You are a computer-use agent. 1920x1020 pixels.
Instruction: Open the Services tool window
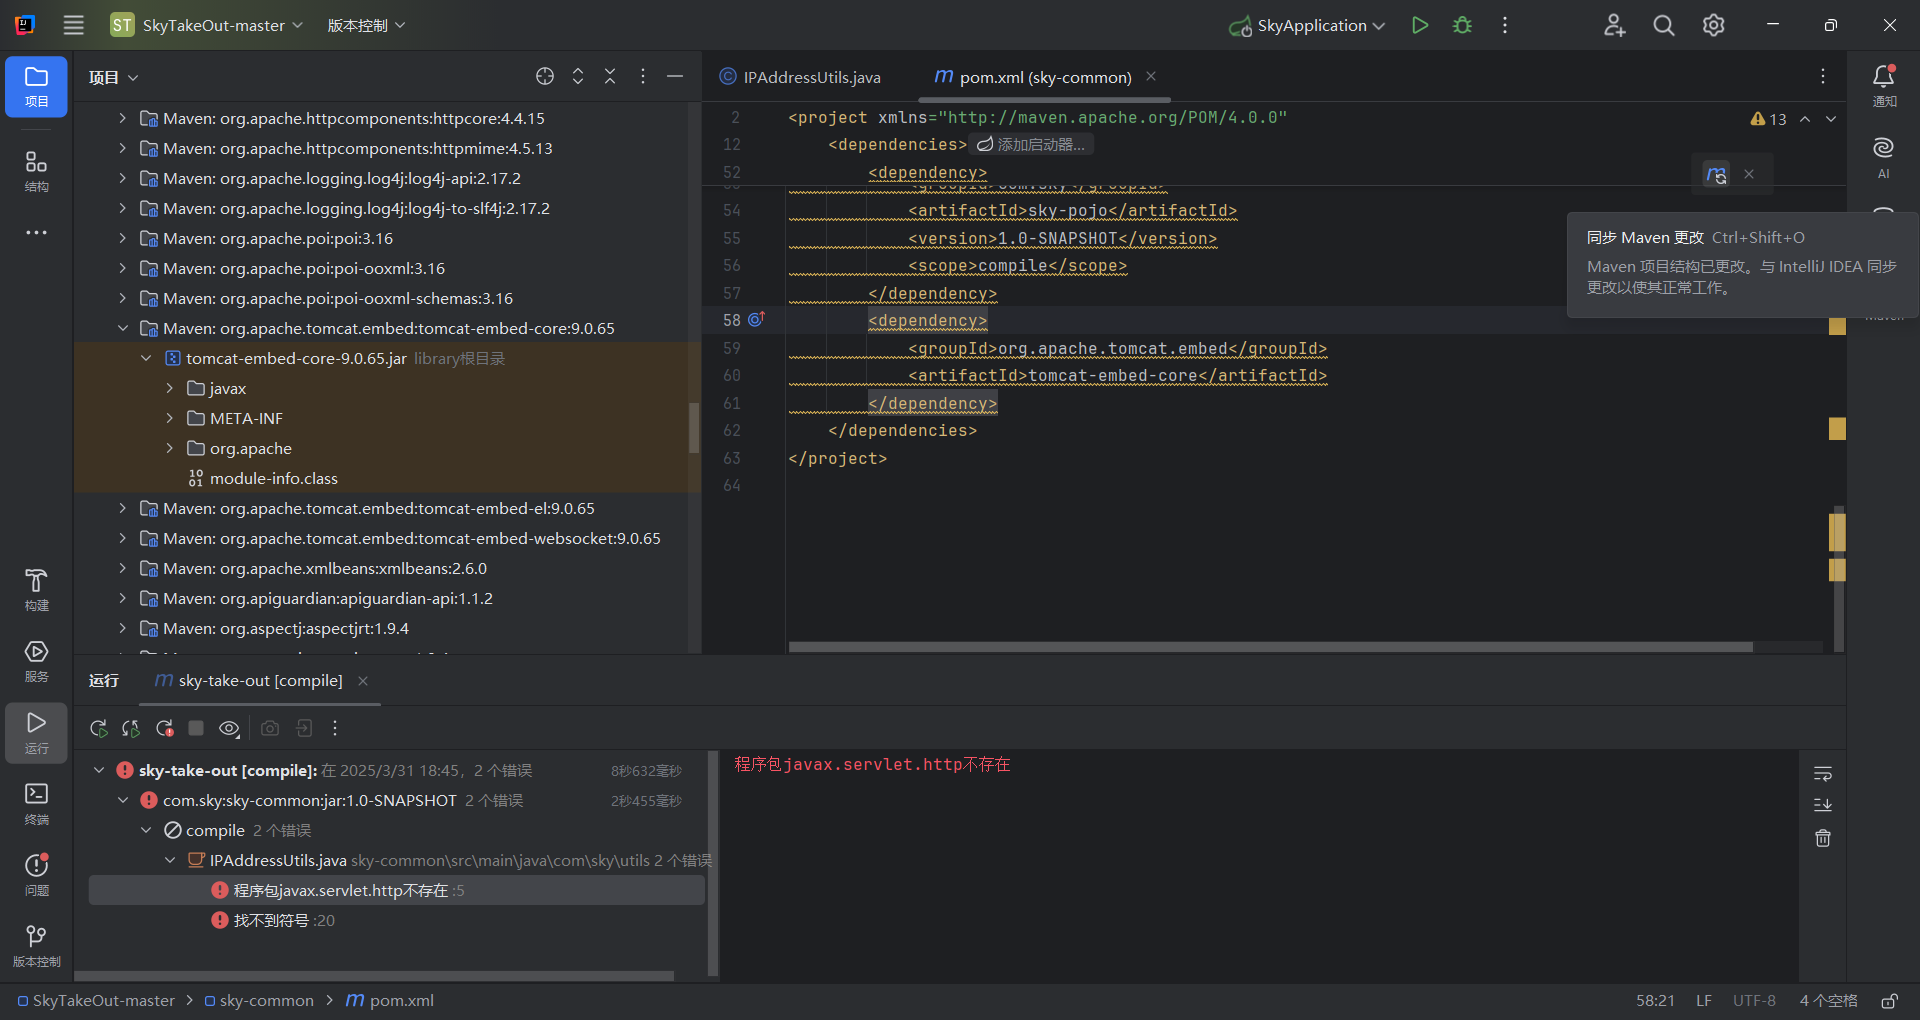coord(36,661)
